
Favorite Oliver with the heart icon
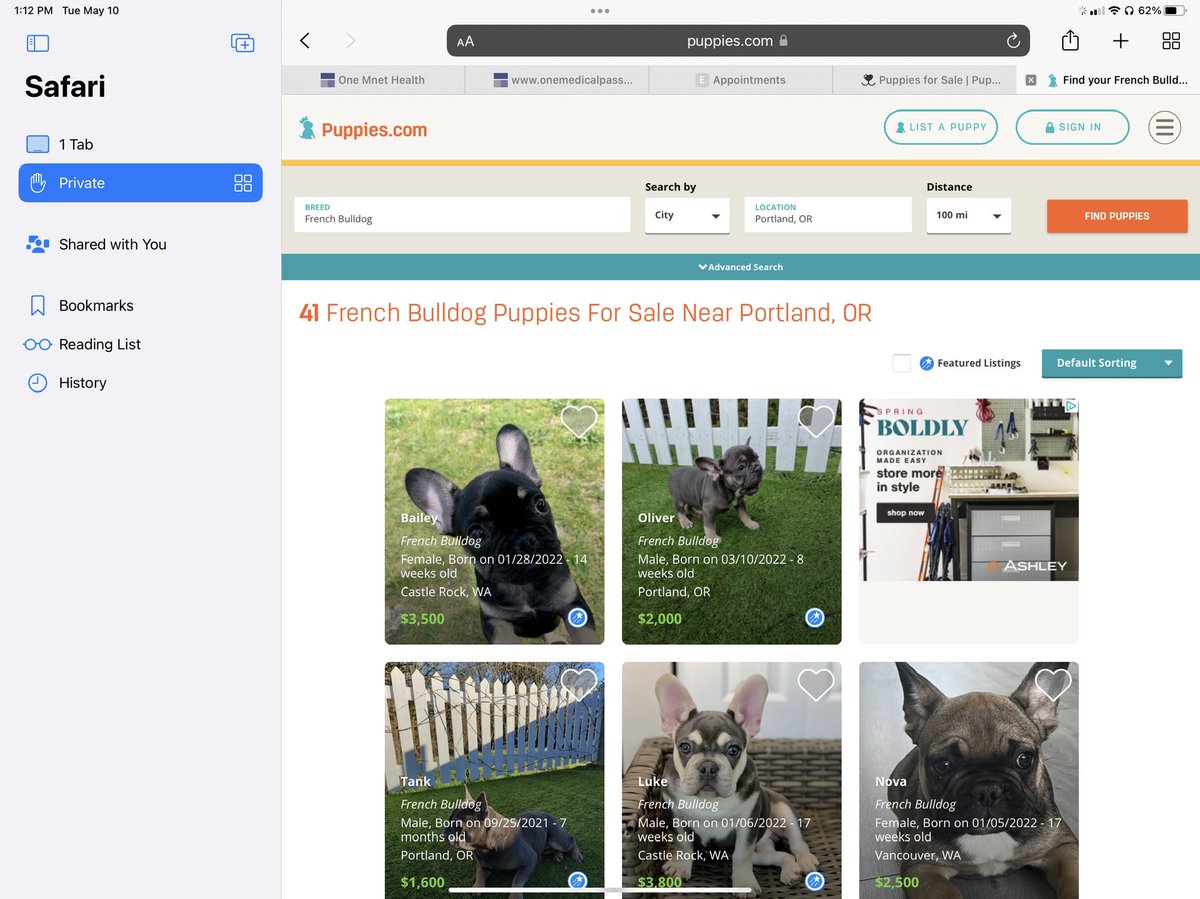coord(816,421)
